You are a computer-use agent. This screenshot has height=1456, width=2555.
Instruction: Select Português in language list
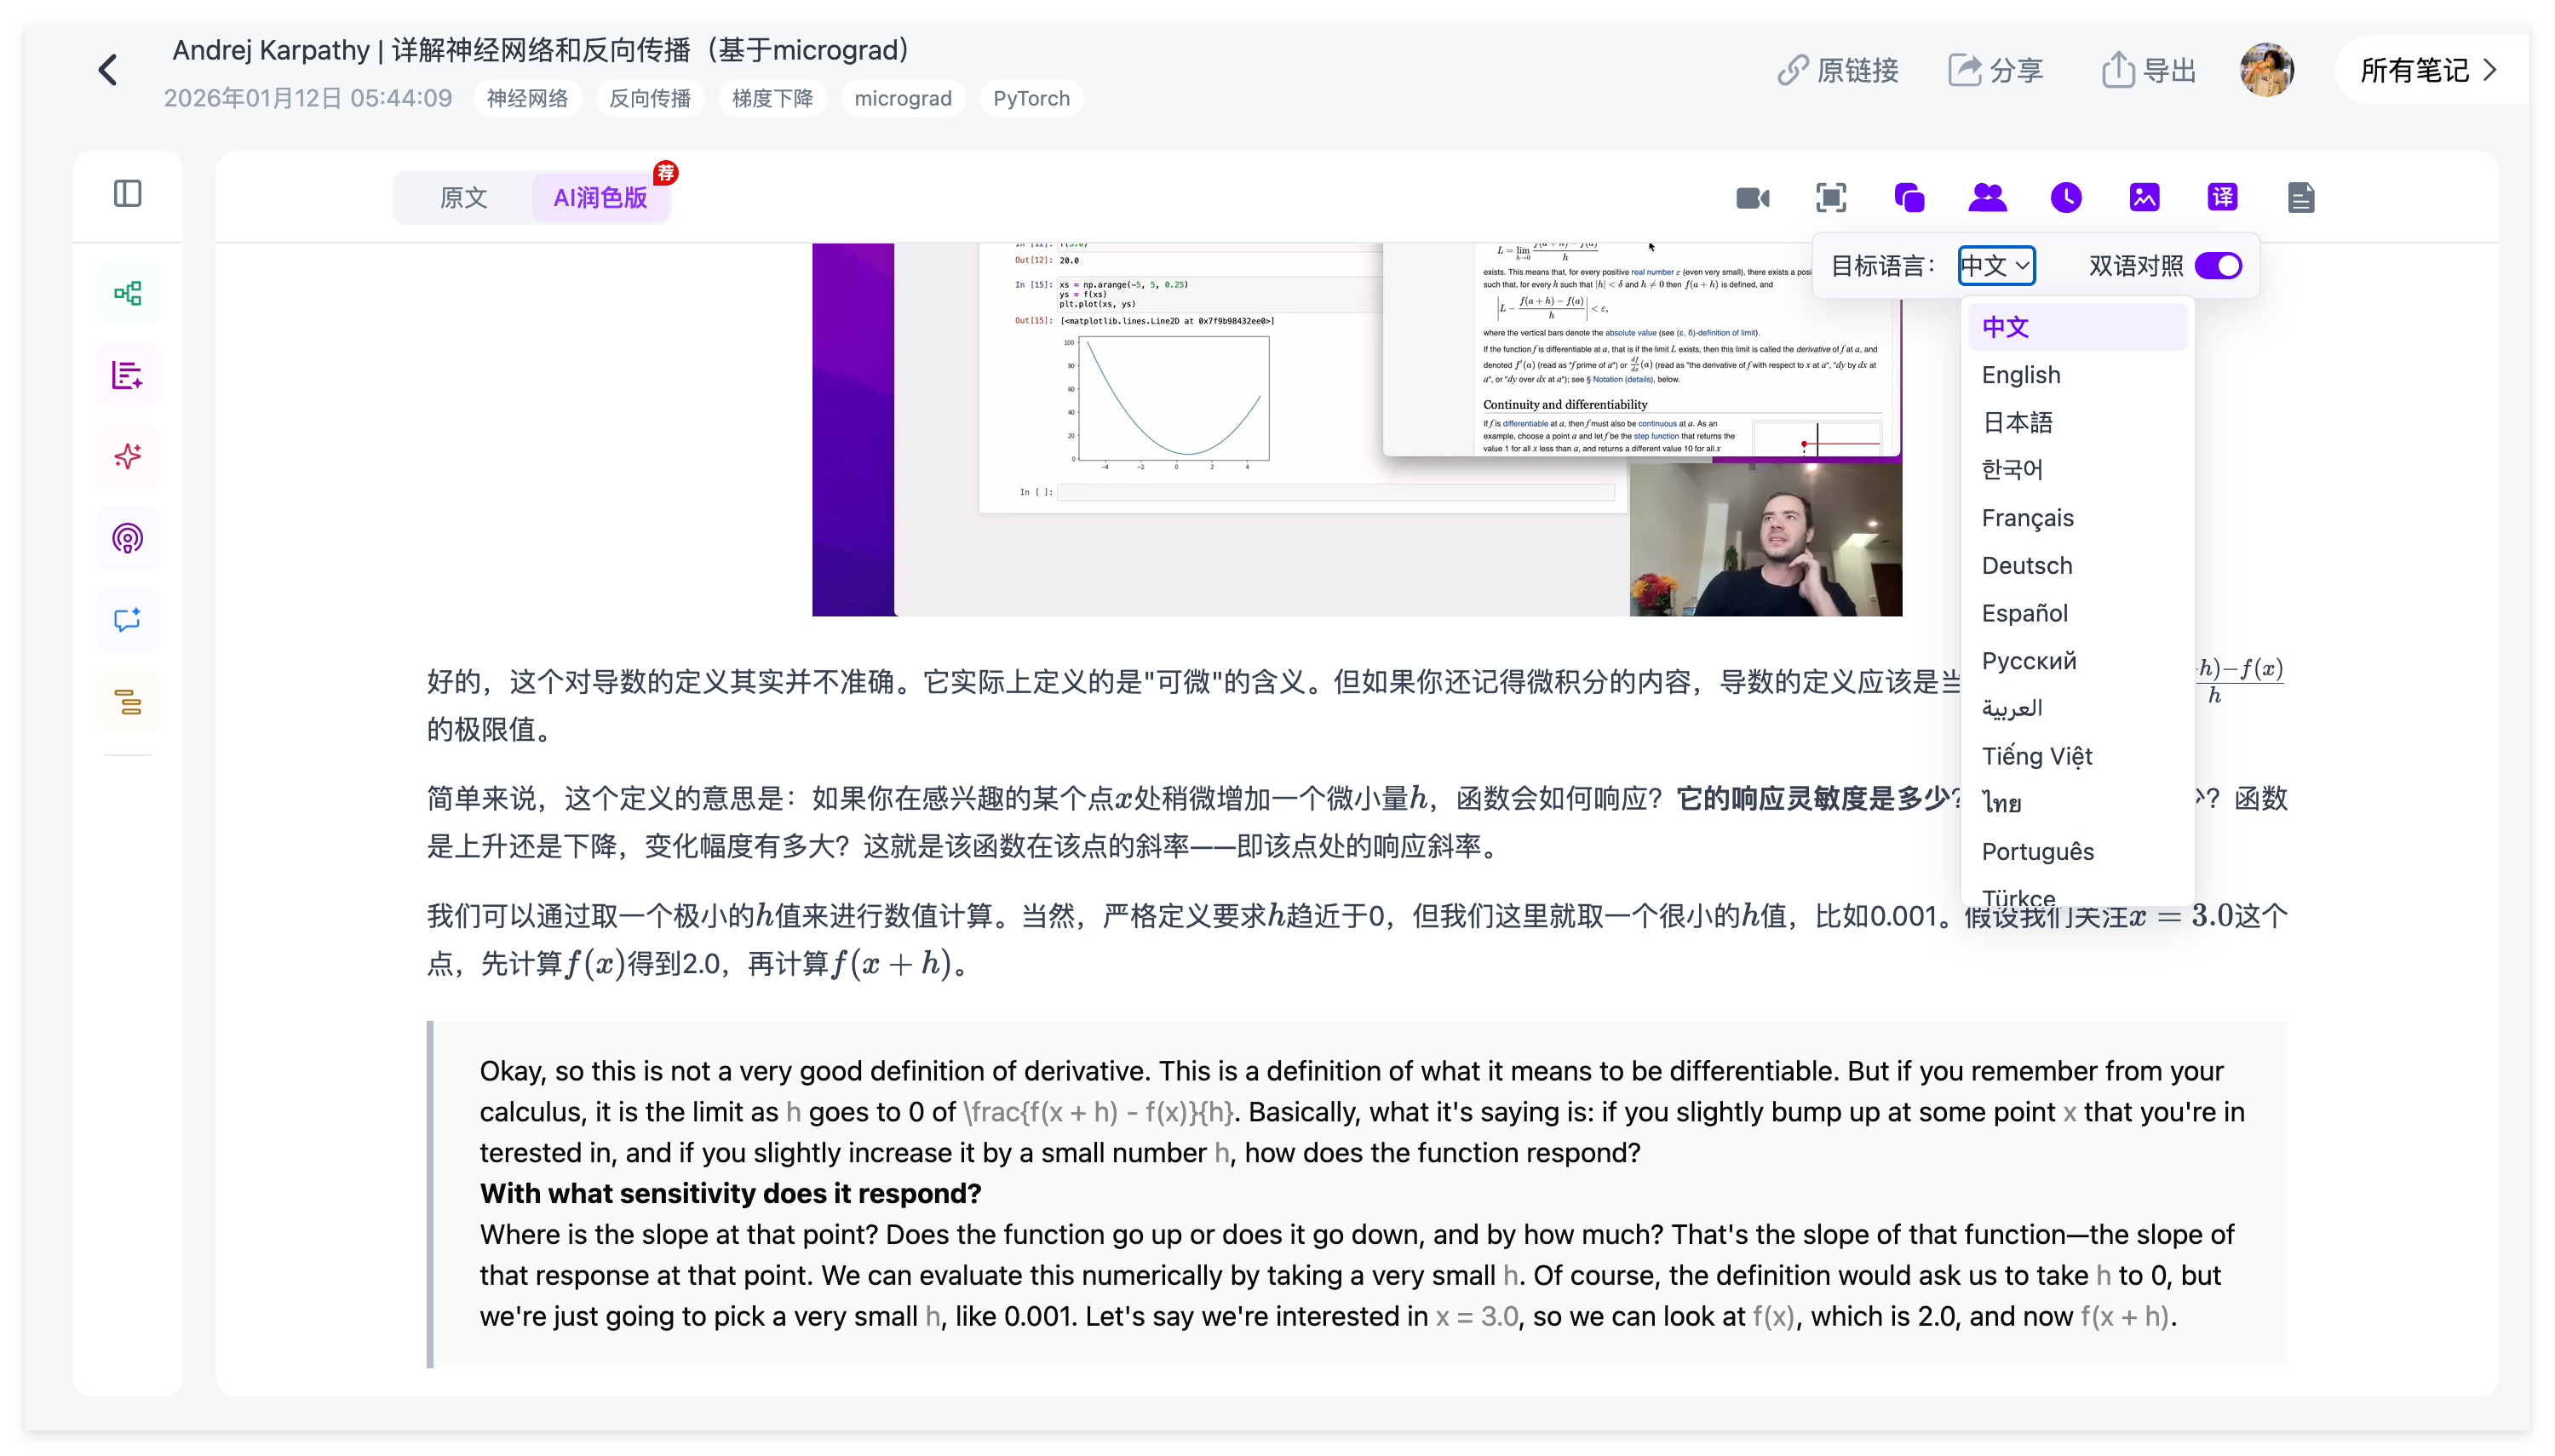point(2077,851)
